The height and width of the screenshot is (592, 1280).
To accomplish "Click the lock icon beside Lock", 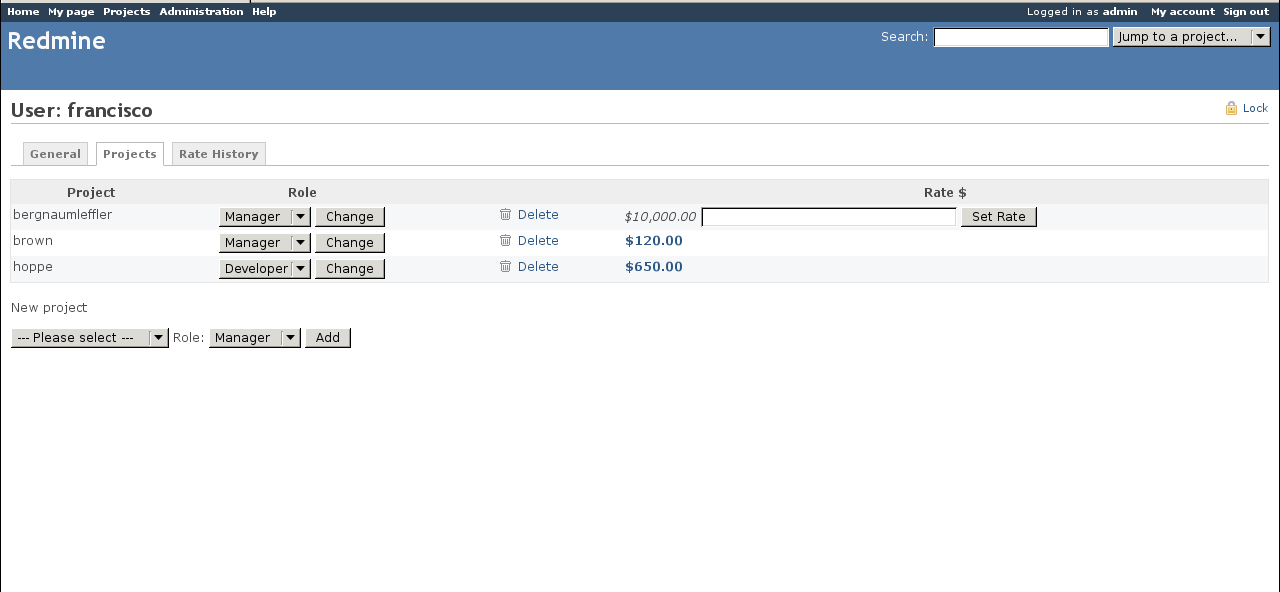I will click(1232, 108).
